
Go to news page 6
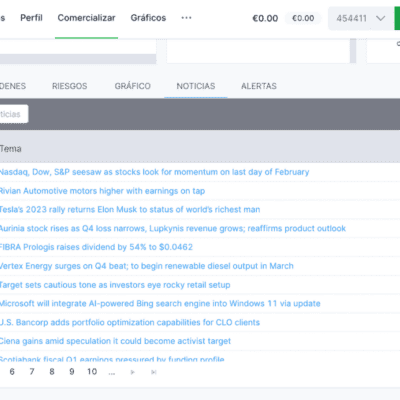click(x=12, y=372)
